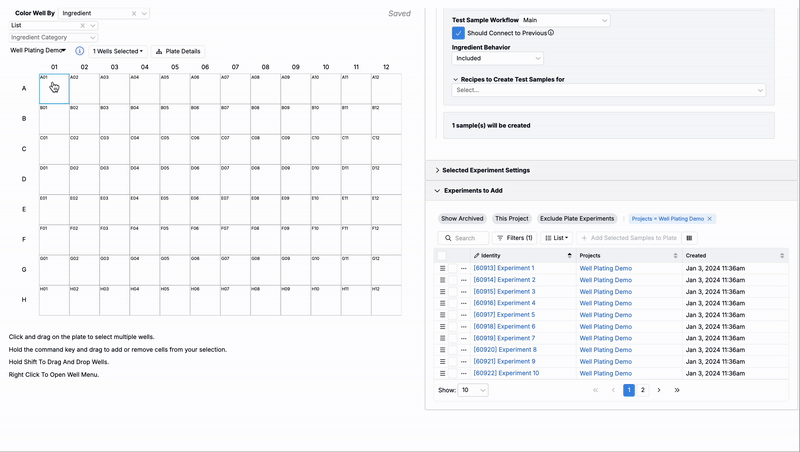800x452 pixels.
Task: Grab the drag handle icon for Experiment 5
Action: (443, 315)
